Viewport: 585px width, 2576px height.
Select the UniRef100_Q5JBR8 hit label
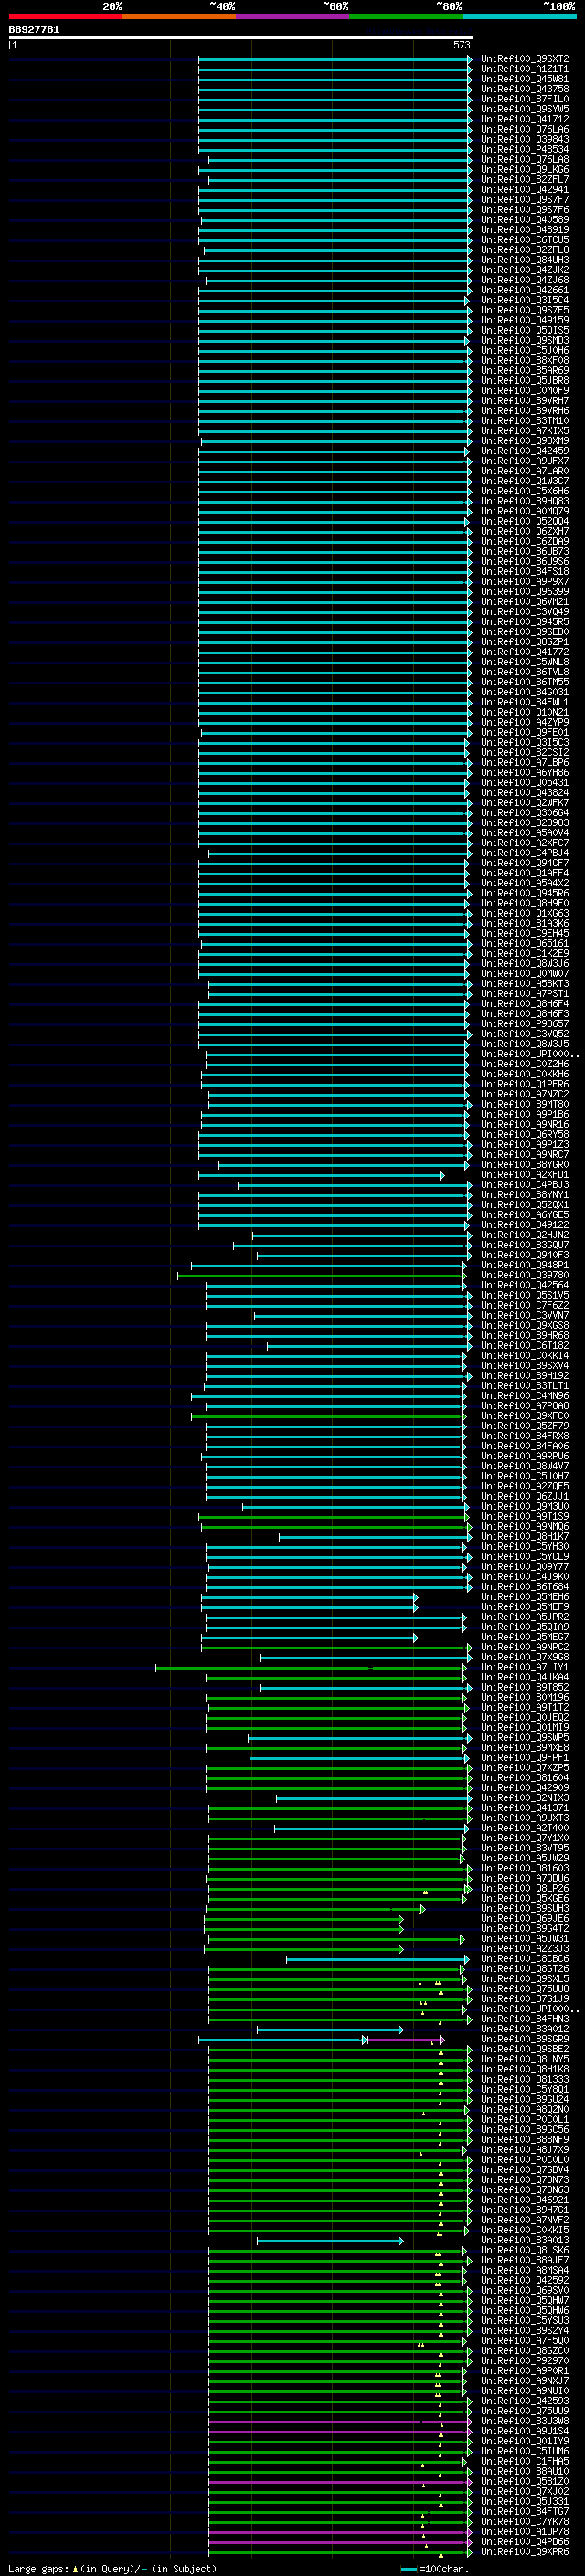pos(525,381)
